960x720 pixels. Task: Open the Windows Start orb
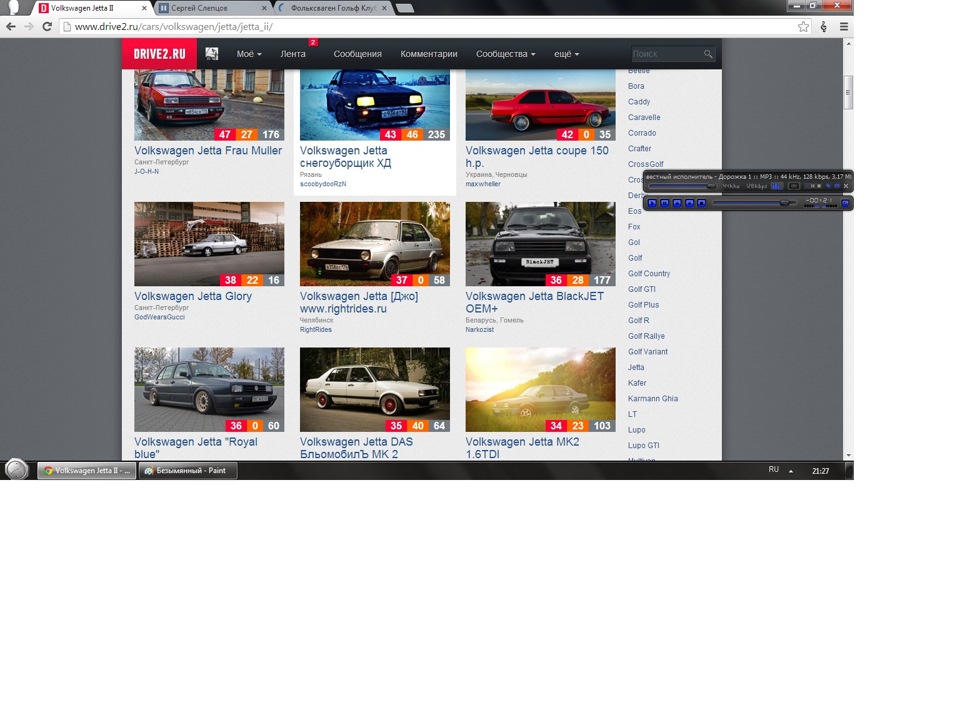[17, 470]
